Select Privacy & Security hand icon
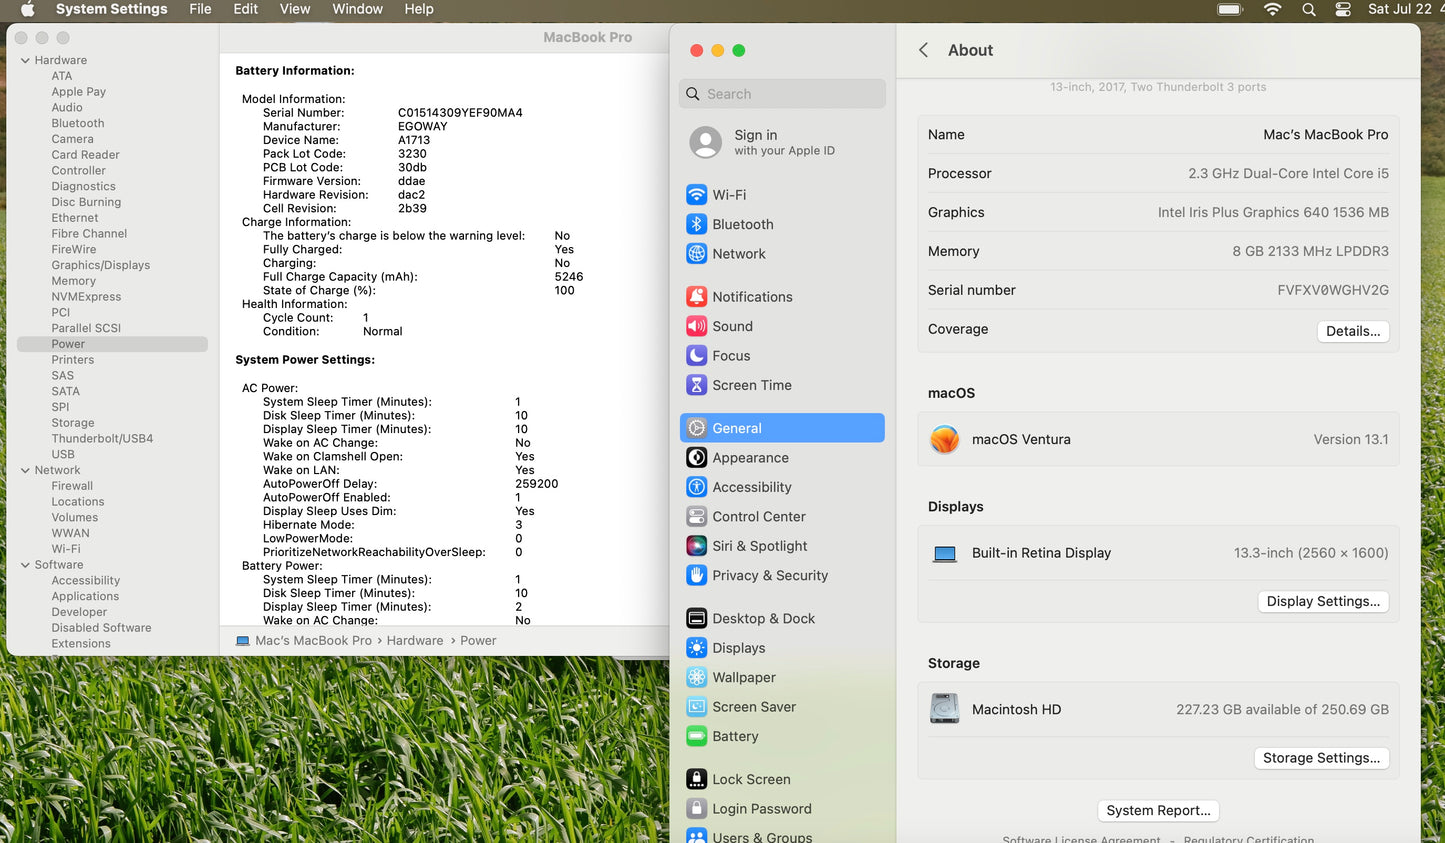Image resolution: width=1445 pixels, height=843 pixels. coord(697,575)
